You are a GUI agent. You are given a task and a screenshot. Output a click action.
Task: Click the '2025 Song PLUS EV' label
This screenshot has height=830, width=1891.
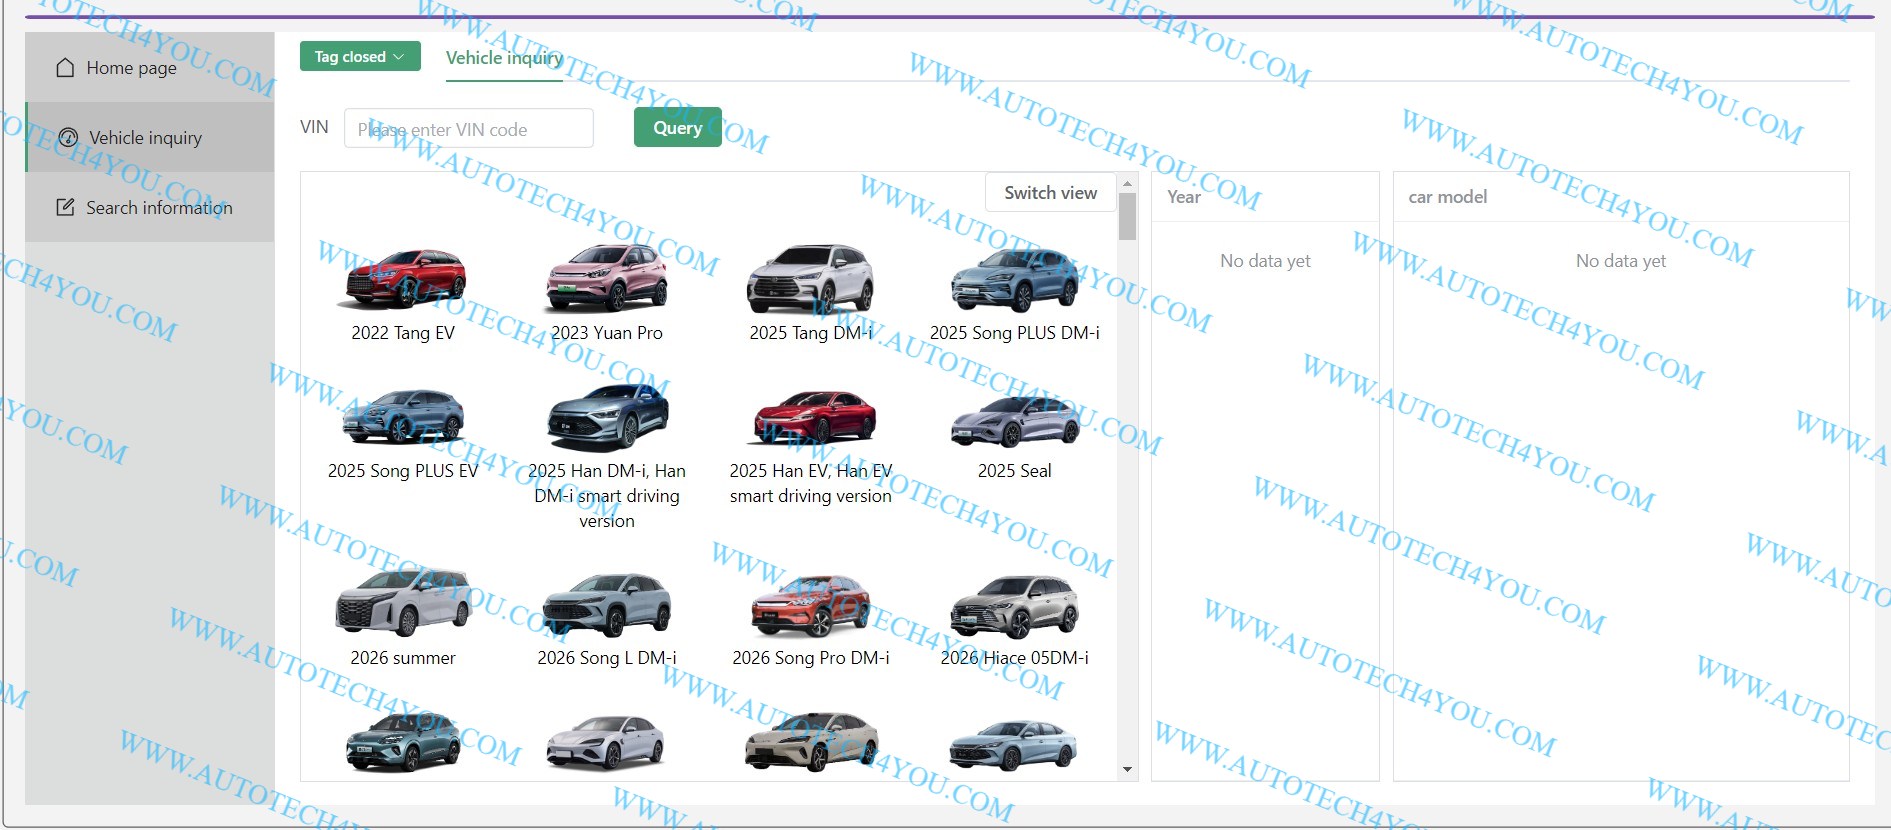pyautogui.click(x=403, y=471)
